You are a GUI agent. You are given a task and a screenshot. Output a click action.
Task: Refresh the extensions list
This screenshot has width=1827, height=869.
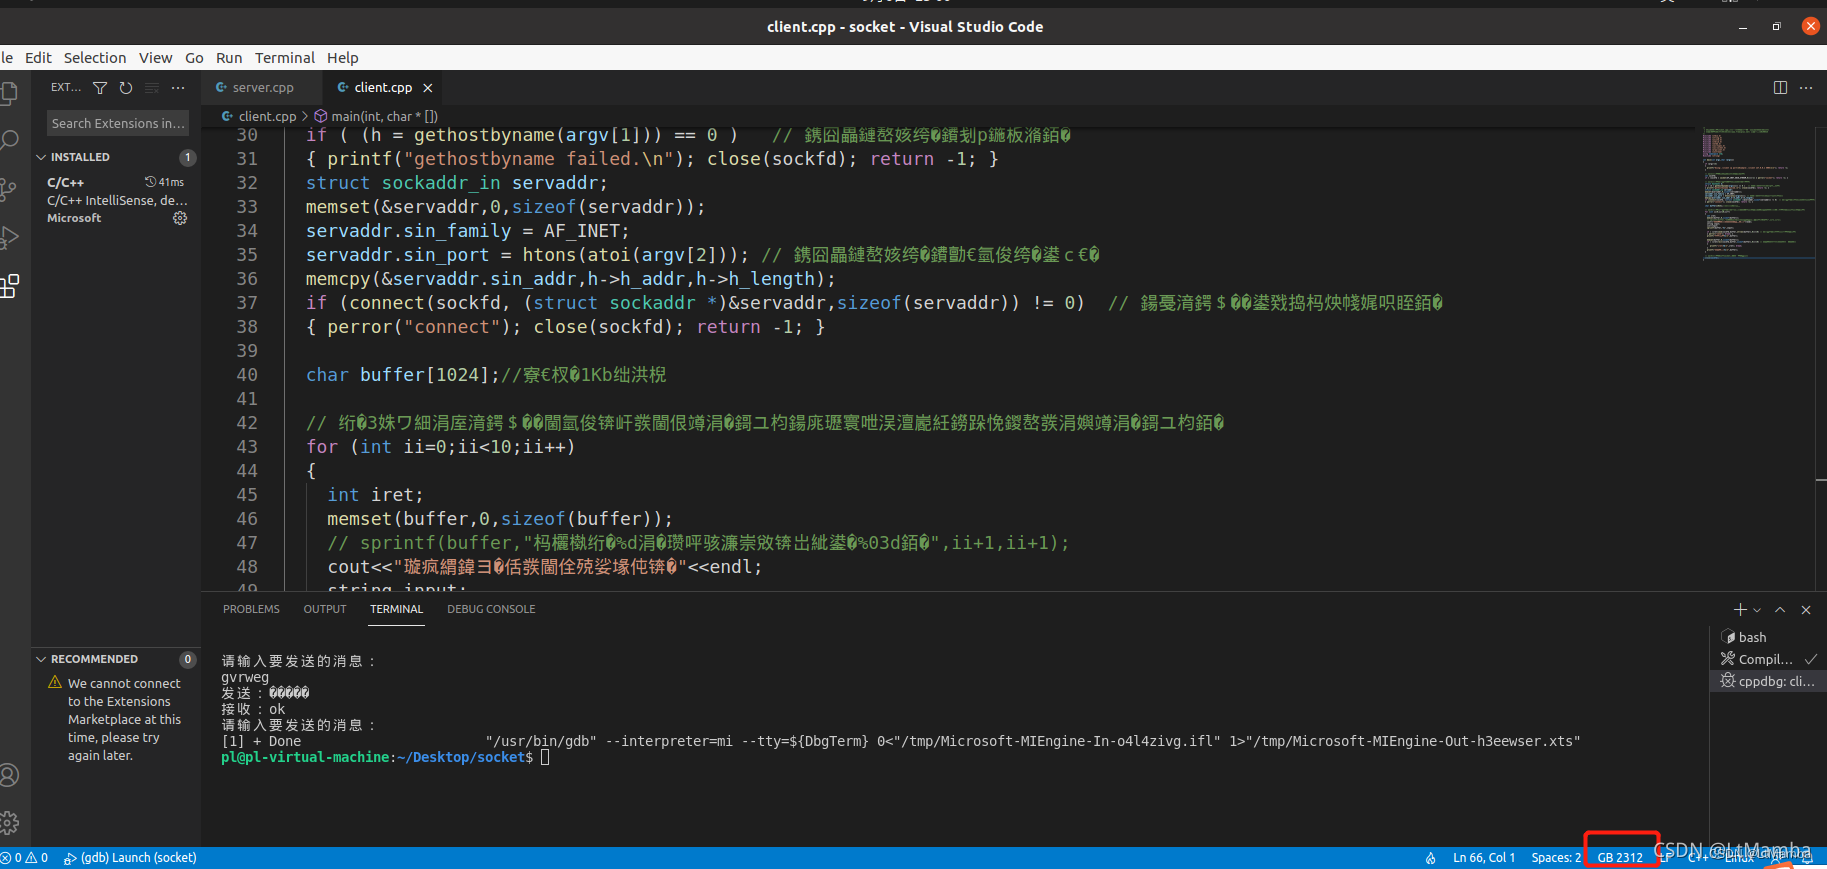pyautogui.click(x=126, y=88)
